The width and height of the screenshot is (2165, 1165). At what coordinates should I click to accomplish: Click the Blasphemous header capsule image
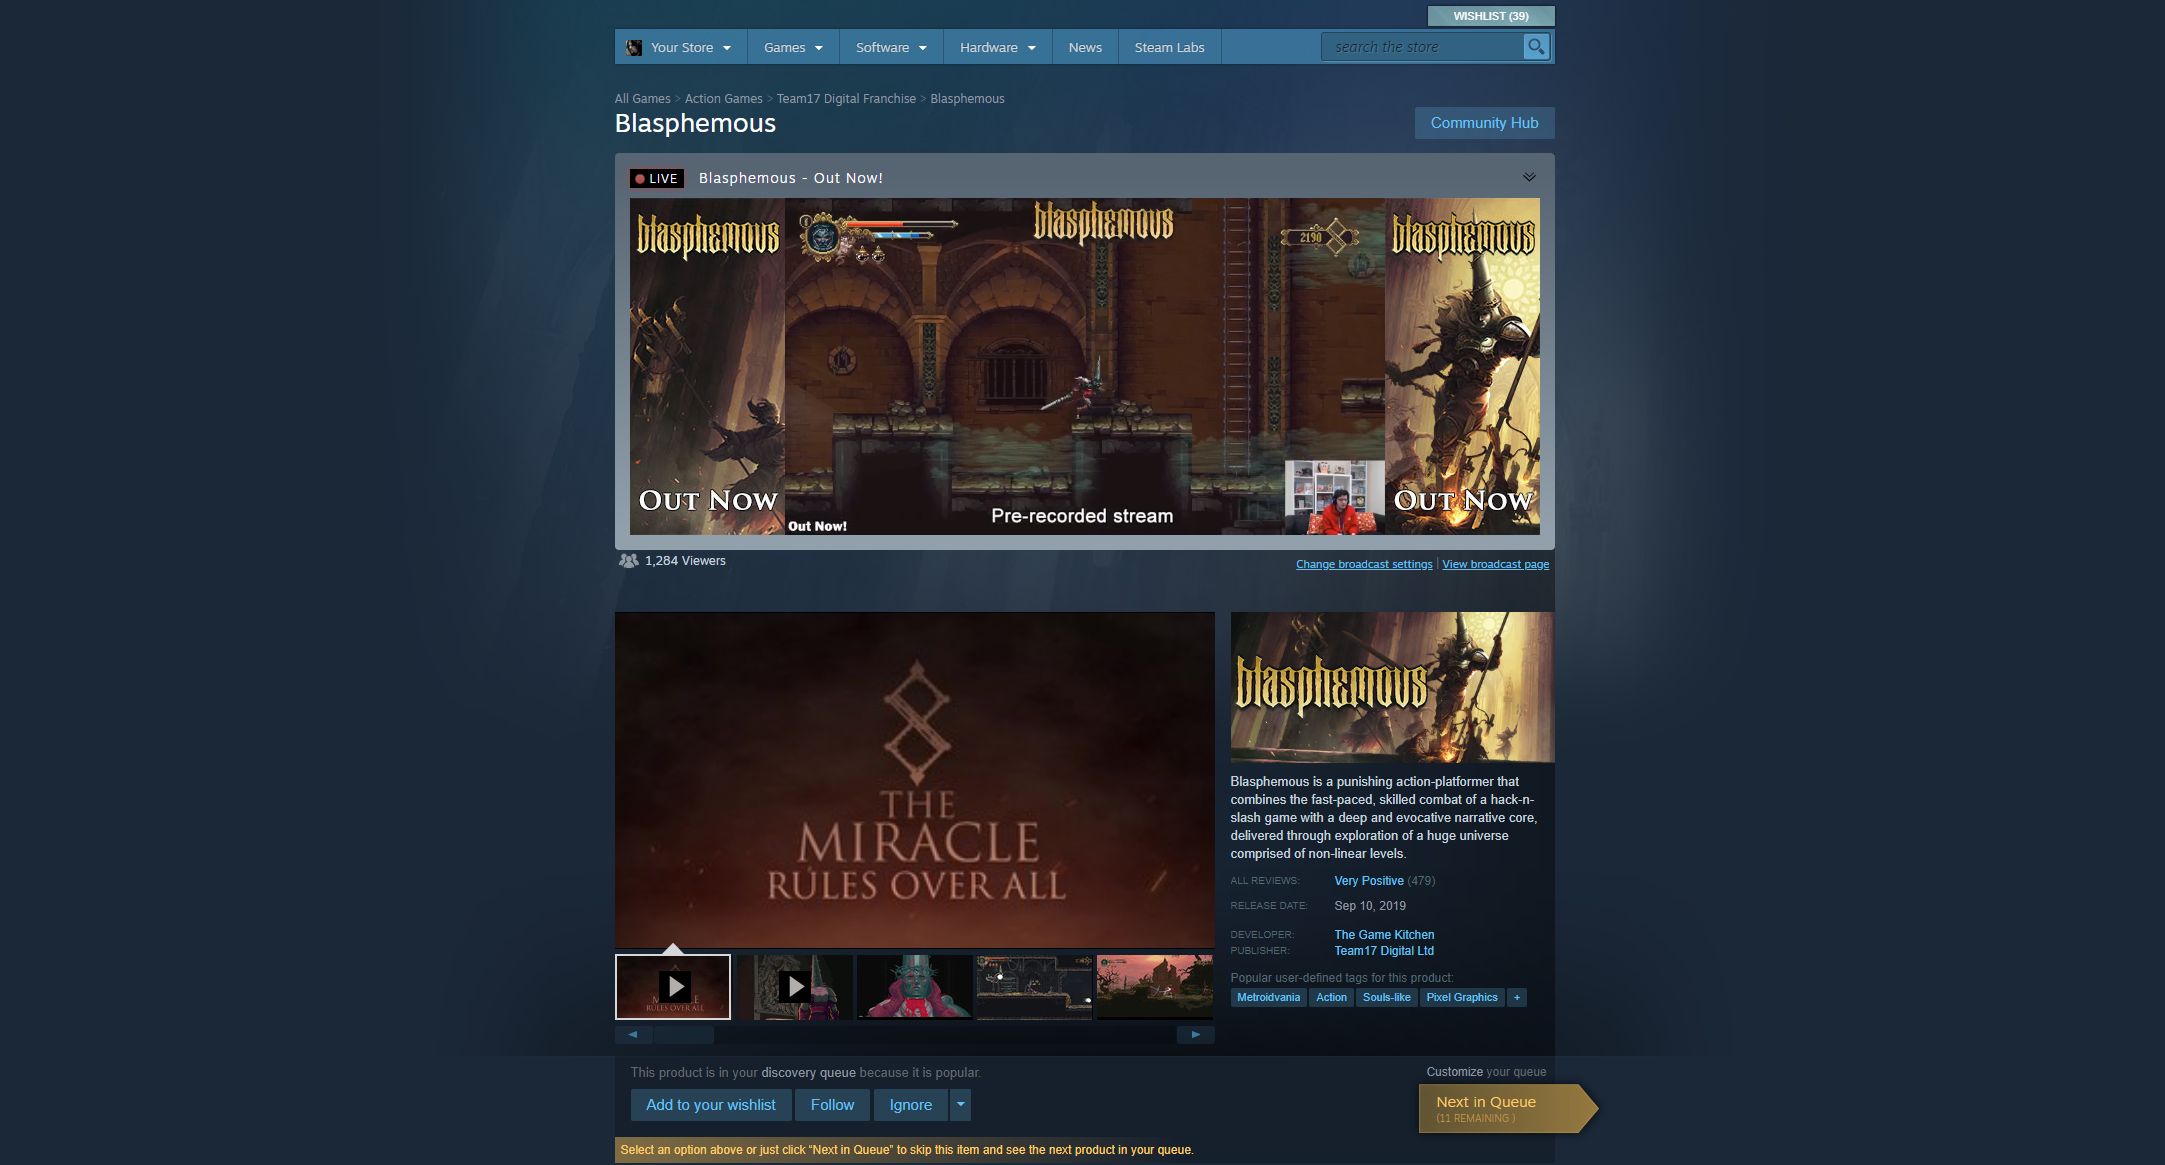pyautogui.click(x=1392, y=687)
